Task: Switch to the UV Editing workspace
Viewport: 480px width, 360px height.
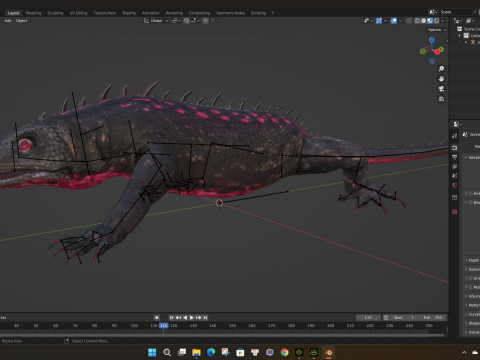Action: click(78, 13)
